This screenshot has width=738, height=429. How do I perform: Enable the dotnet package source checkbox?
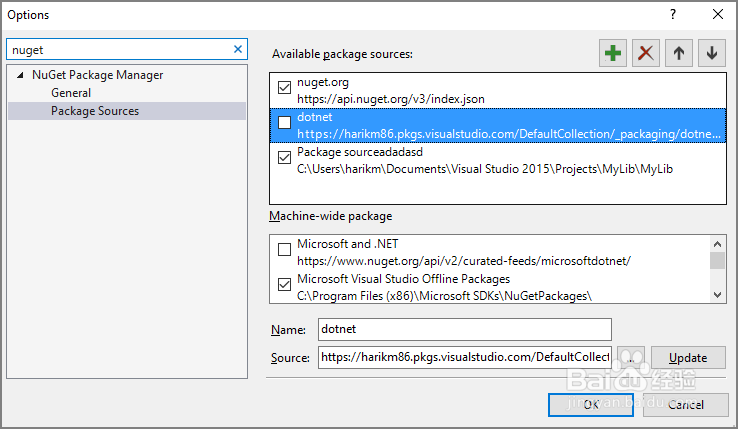click(284, 122)
